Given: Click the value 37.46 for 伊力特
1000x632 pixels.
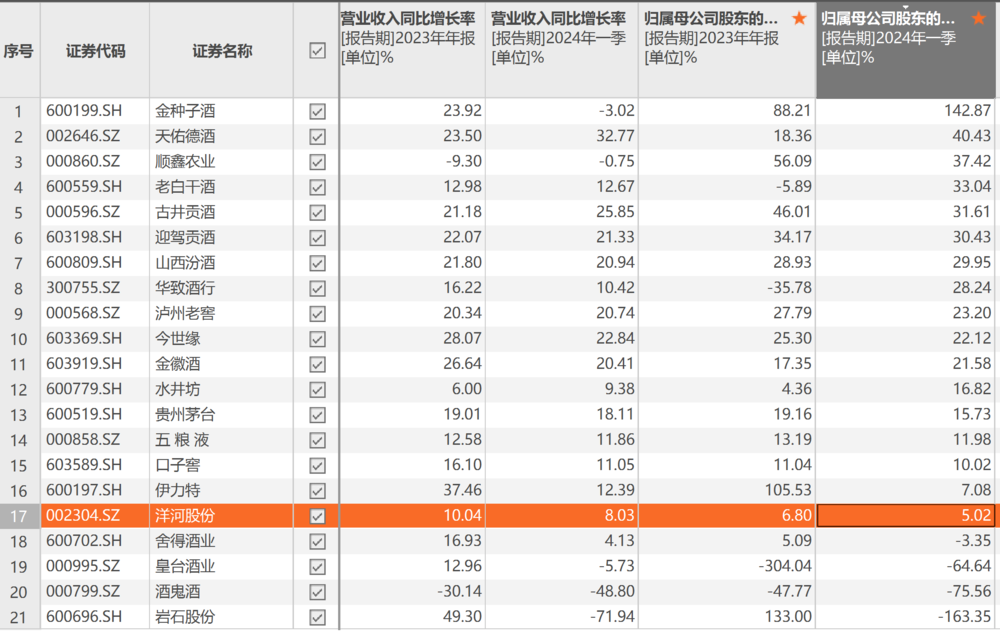Looking at the screenshot, I should pyautogui.click(x=462, y=490).
